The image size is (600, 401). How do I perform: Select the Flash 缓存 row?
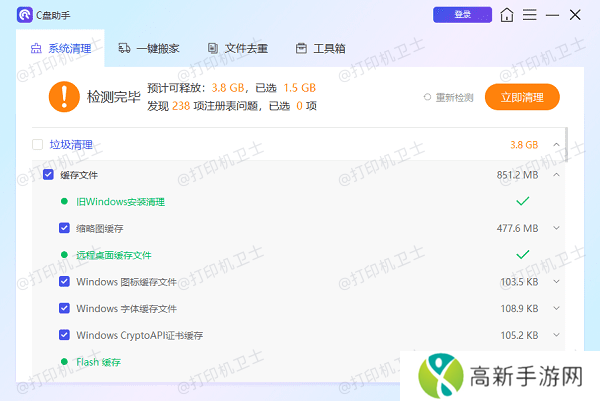216,362
